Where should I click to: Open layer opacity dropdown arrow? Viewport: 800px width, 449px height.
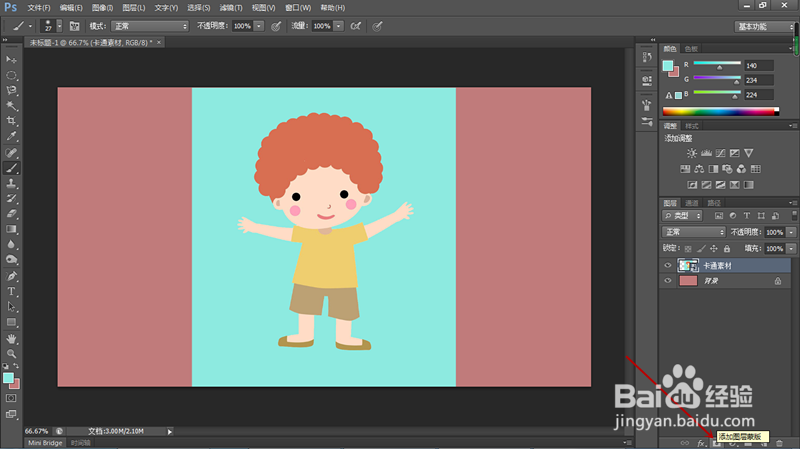[791, 232]
